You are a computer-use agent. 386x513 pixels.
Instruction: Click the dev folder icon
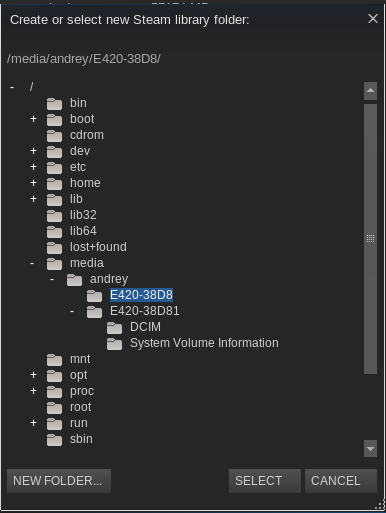coord(54,152)
